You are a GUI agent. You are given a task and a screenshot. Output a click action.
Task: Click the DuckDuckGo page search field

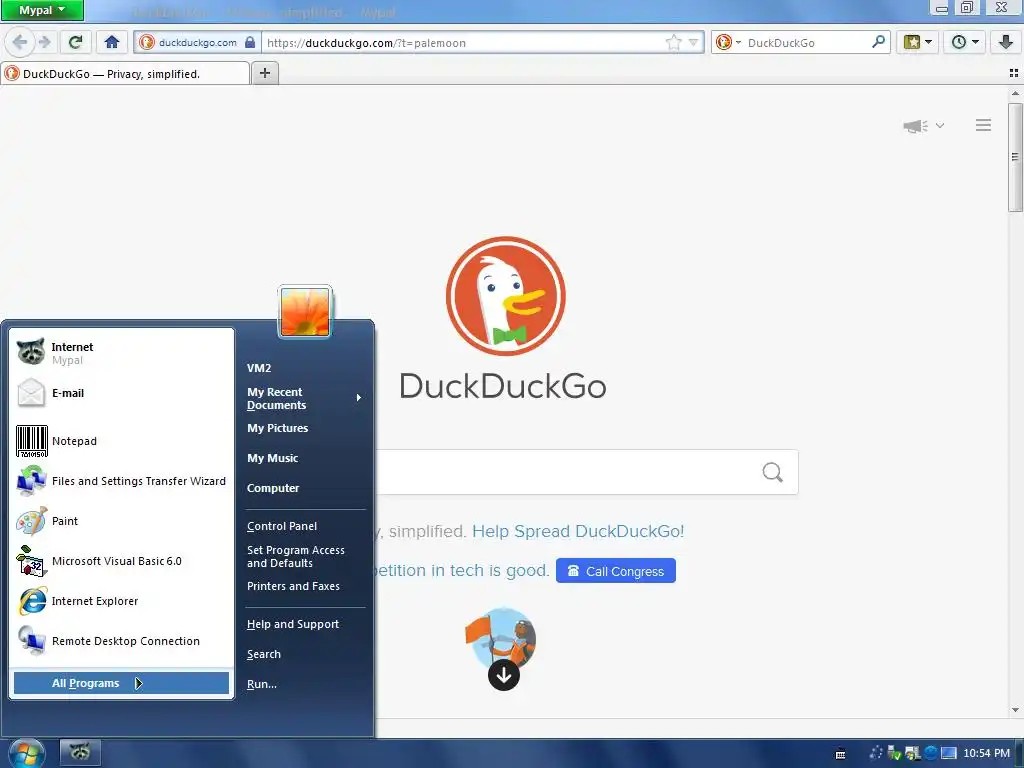point(567,472)
